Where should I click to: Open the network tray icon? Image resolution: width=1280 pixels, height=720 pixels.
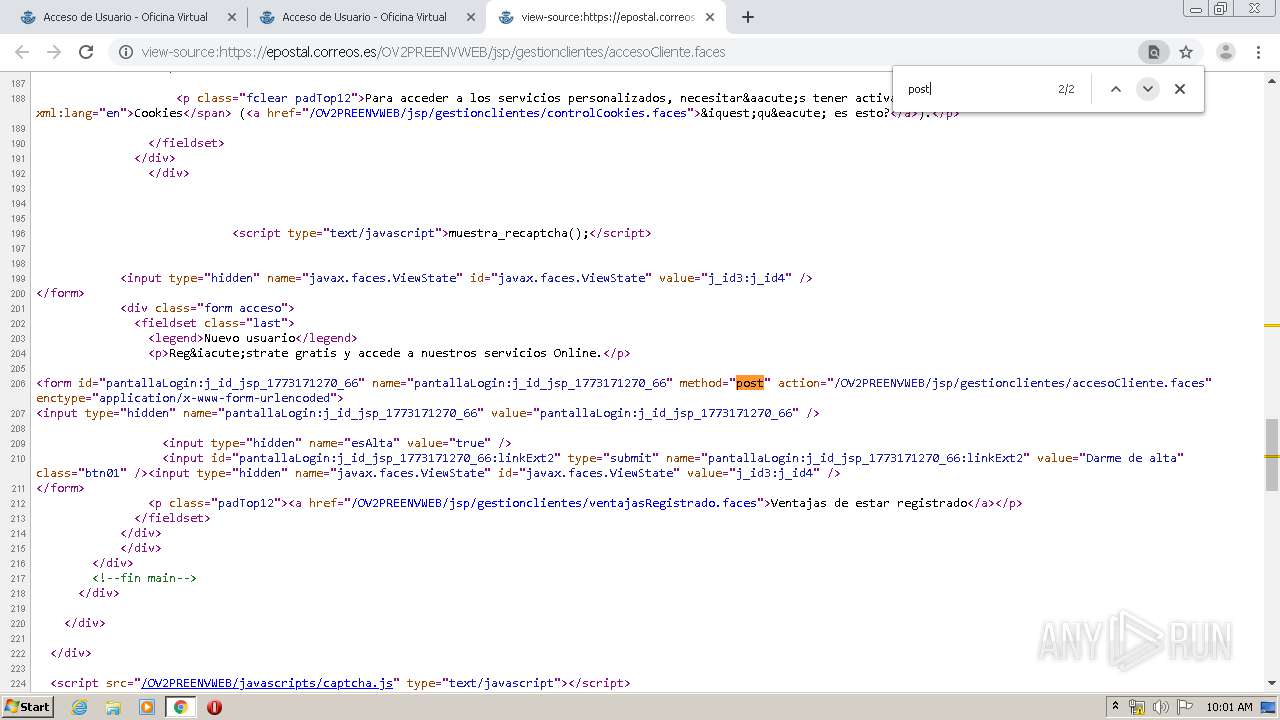click(1137, 707)
